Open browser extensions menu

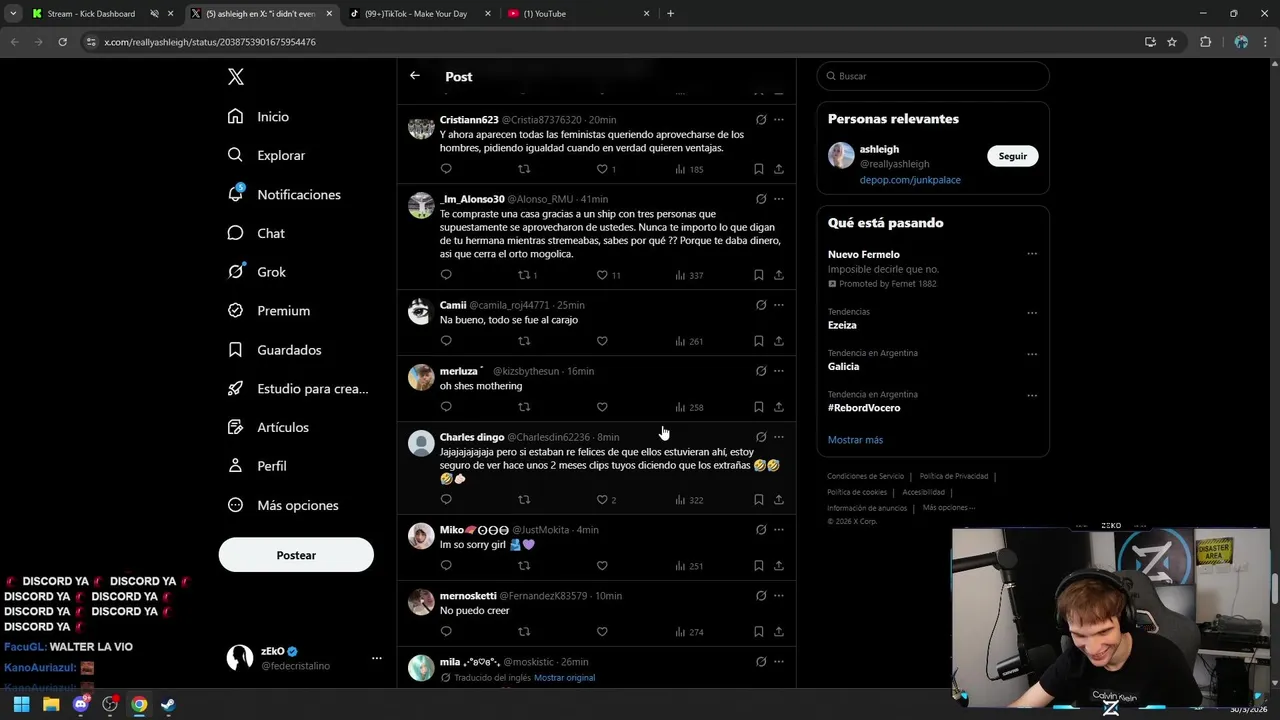pyautogui.click(x=1205, y=42)
